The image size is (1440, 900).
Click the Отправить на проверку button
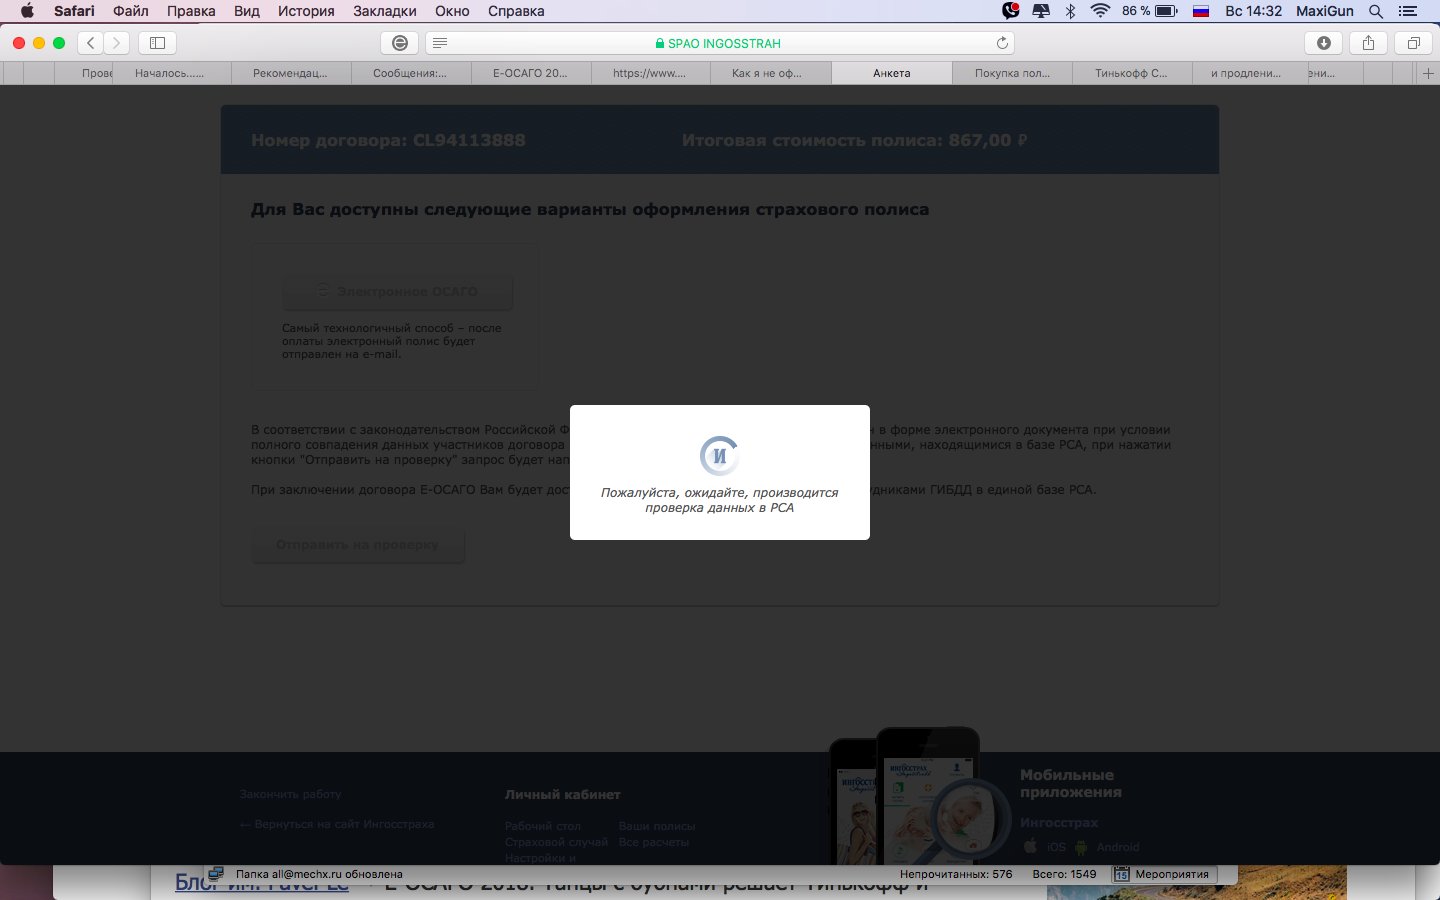point(357,545)
